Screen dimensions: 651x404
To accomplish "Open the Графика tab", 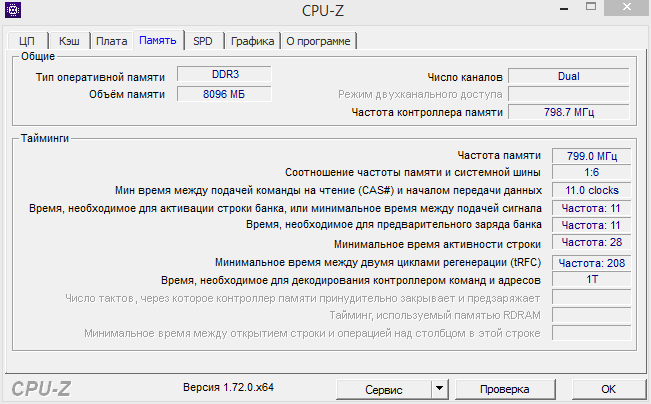I will (x=252, y=41).
